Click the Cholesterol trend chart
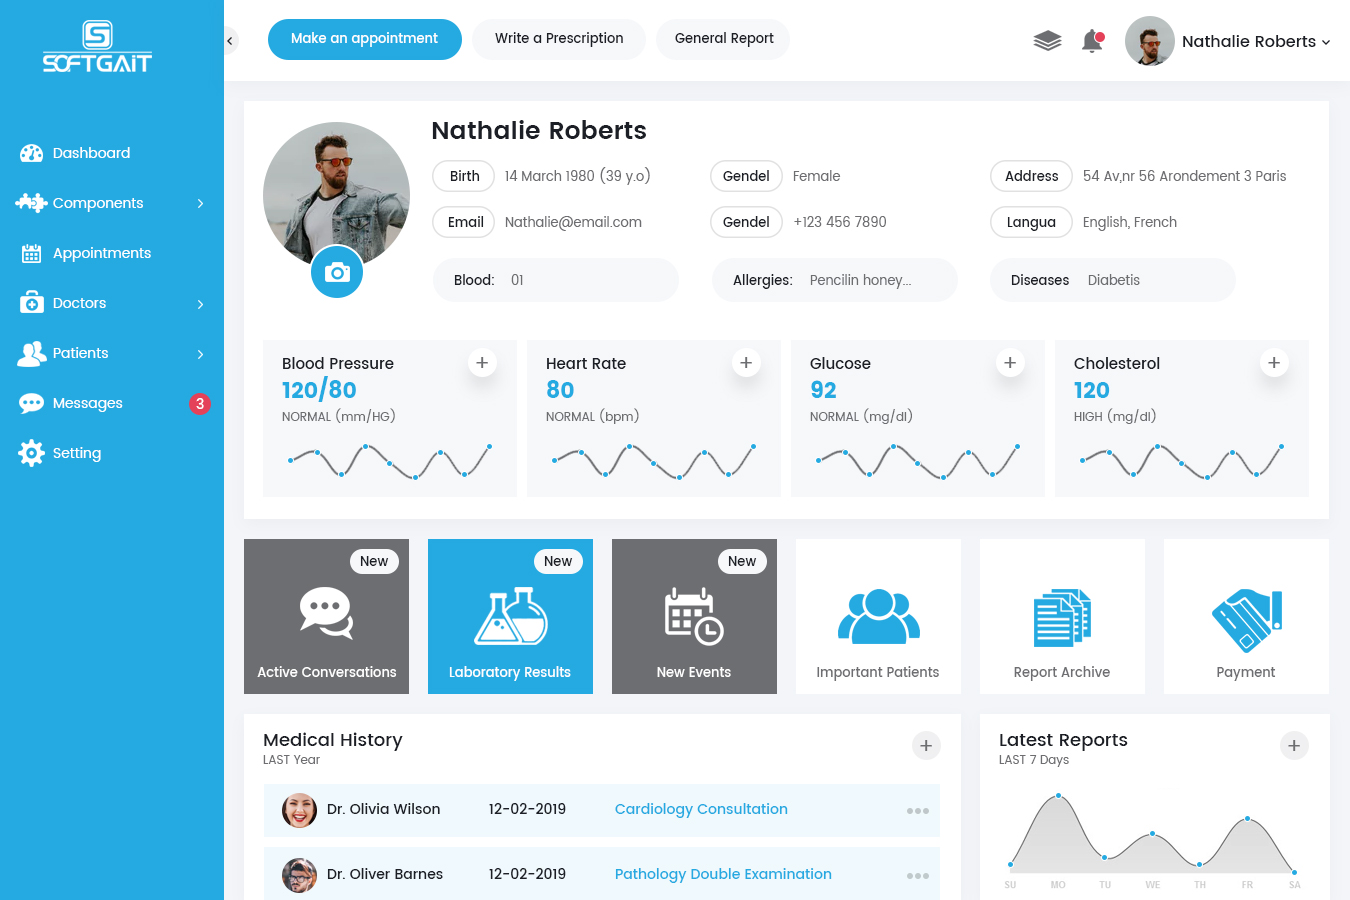This screenshot has width=1350, height=900. [x=1182, y=461]
